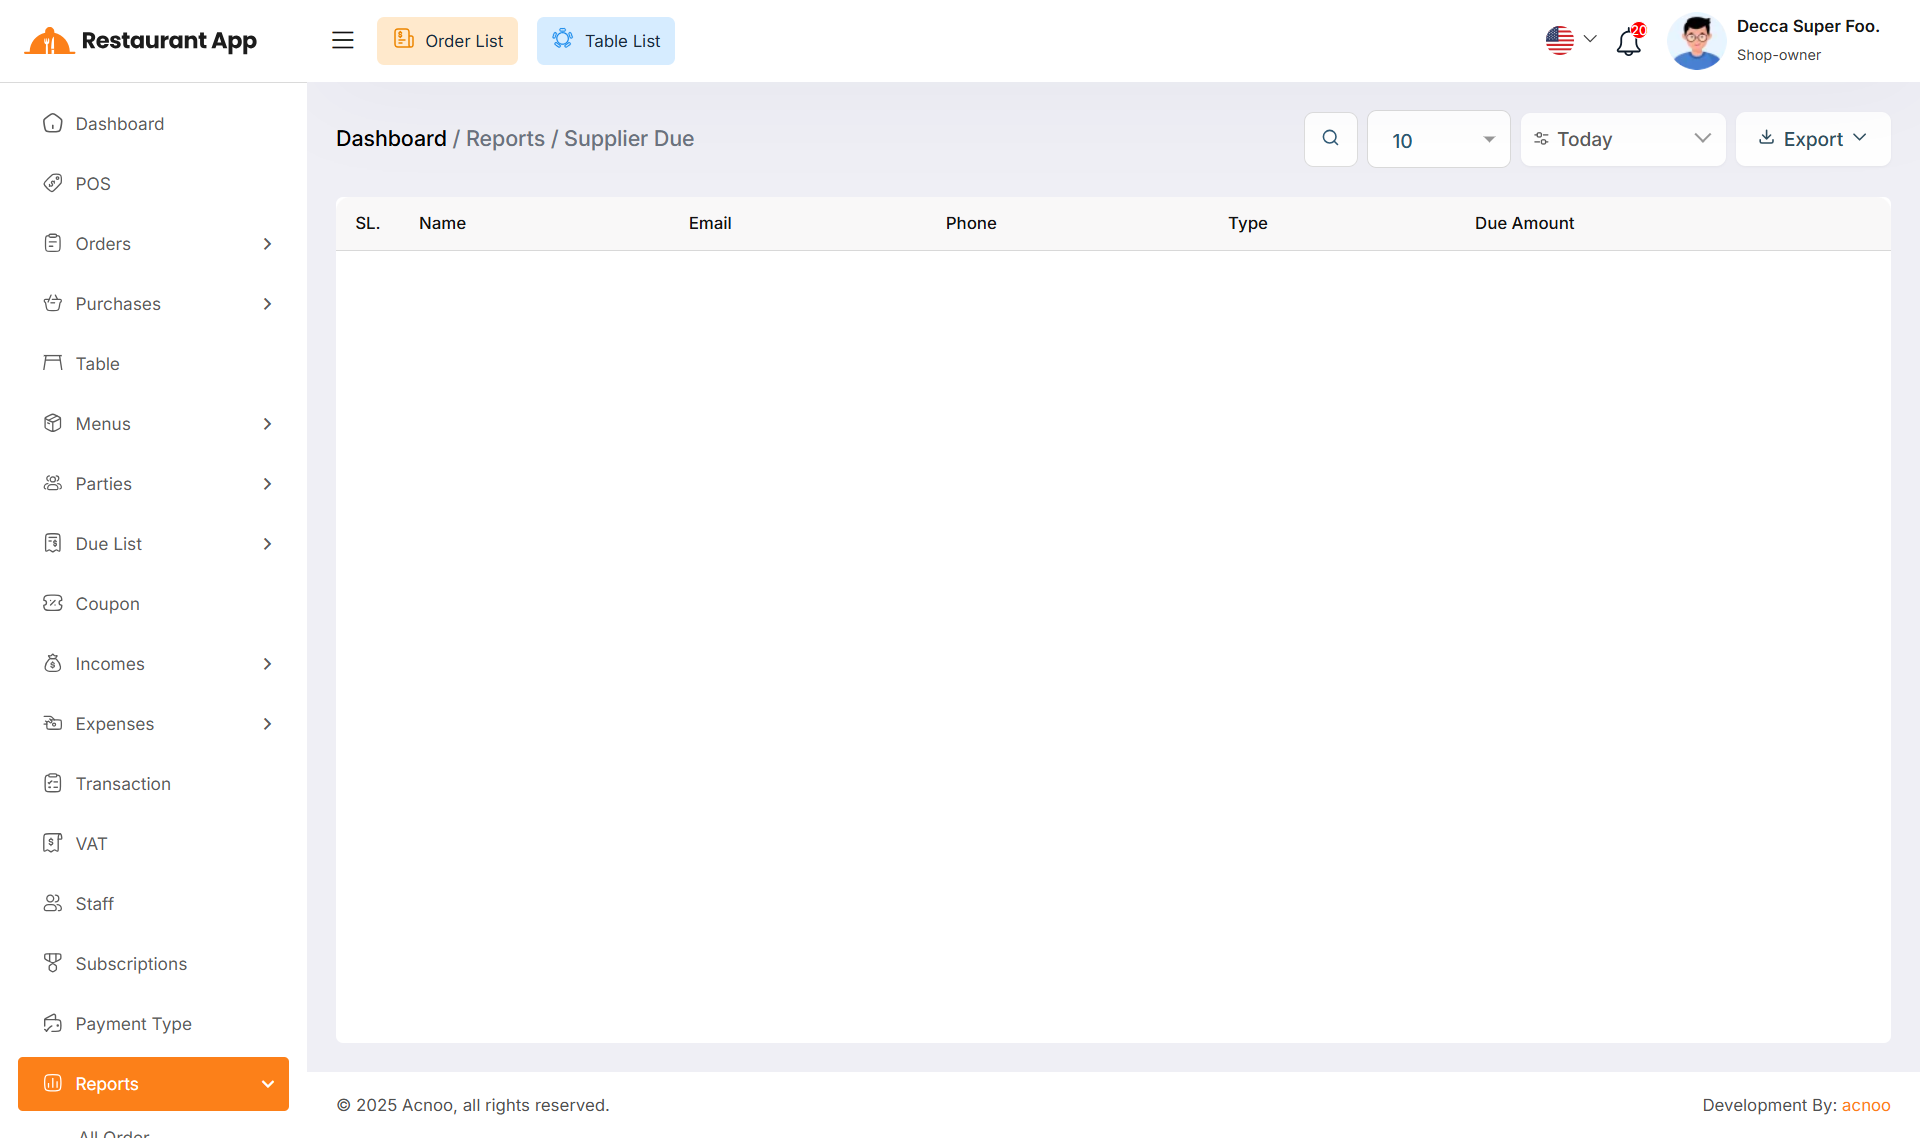Click the Order List button
This screenshot has width=1920, height=1138.
coord(447,41)
